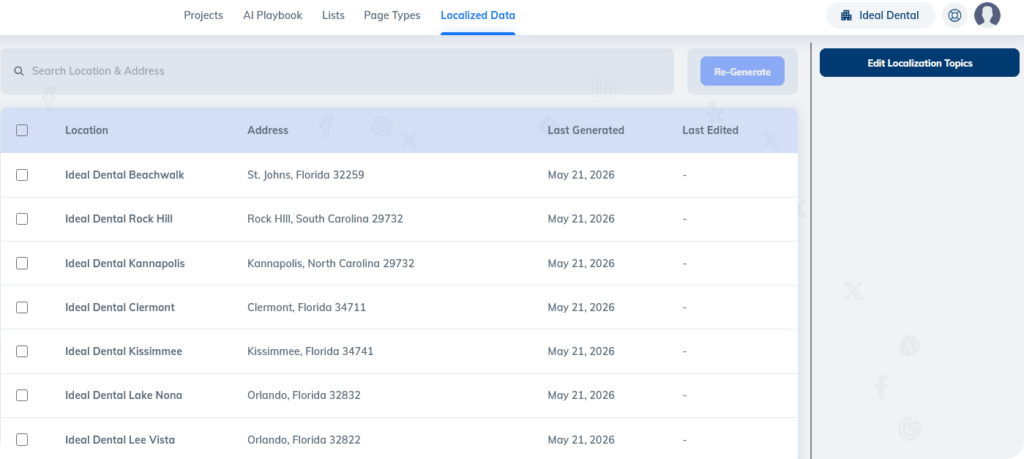This screenshot has height=459, width=1024.
Task: Open the Ideal Dental Rock Hill location
Action: [119, 219]
